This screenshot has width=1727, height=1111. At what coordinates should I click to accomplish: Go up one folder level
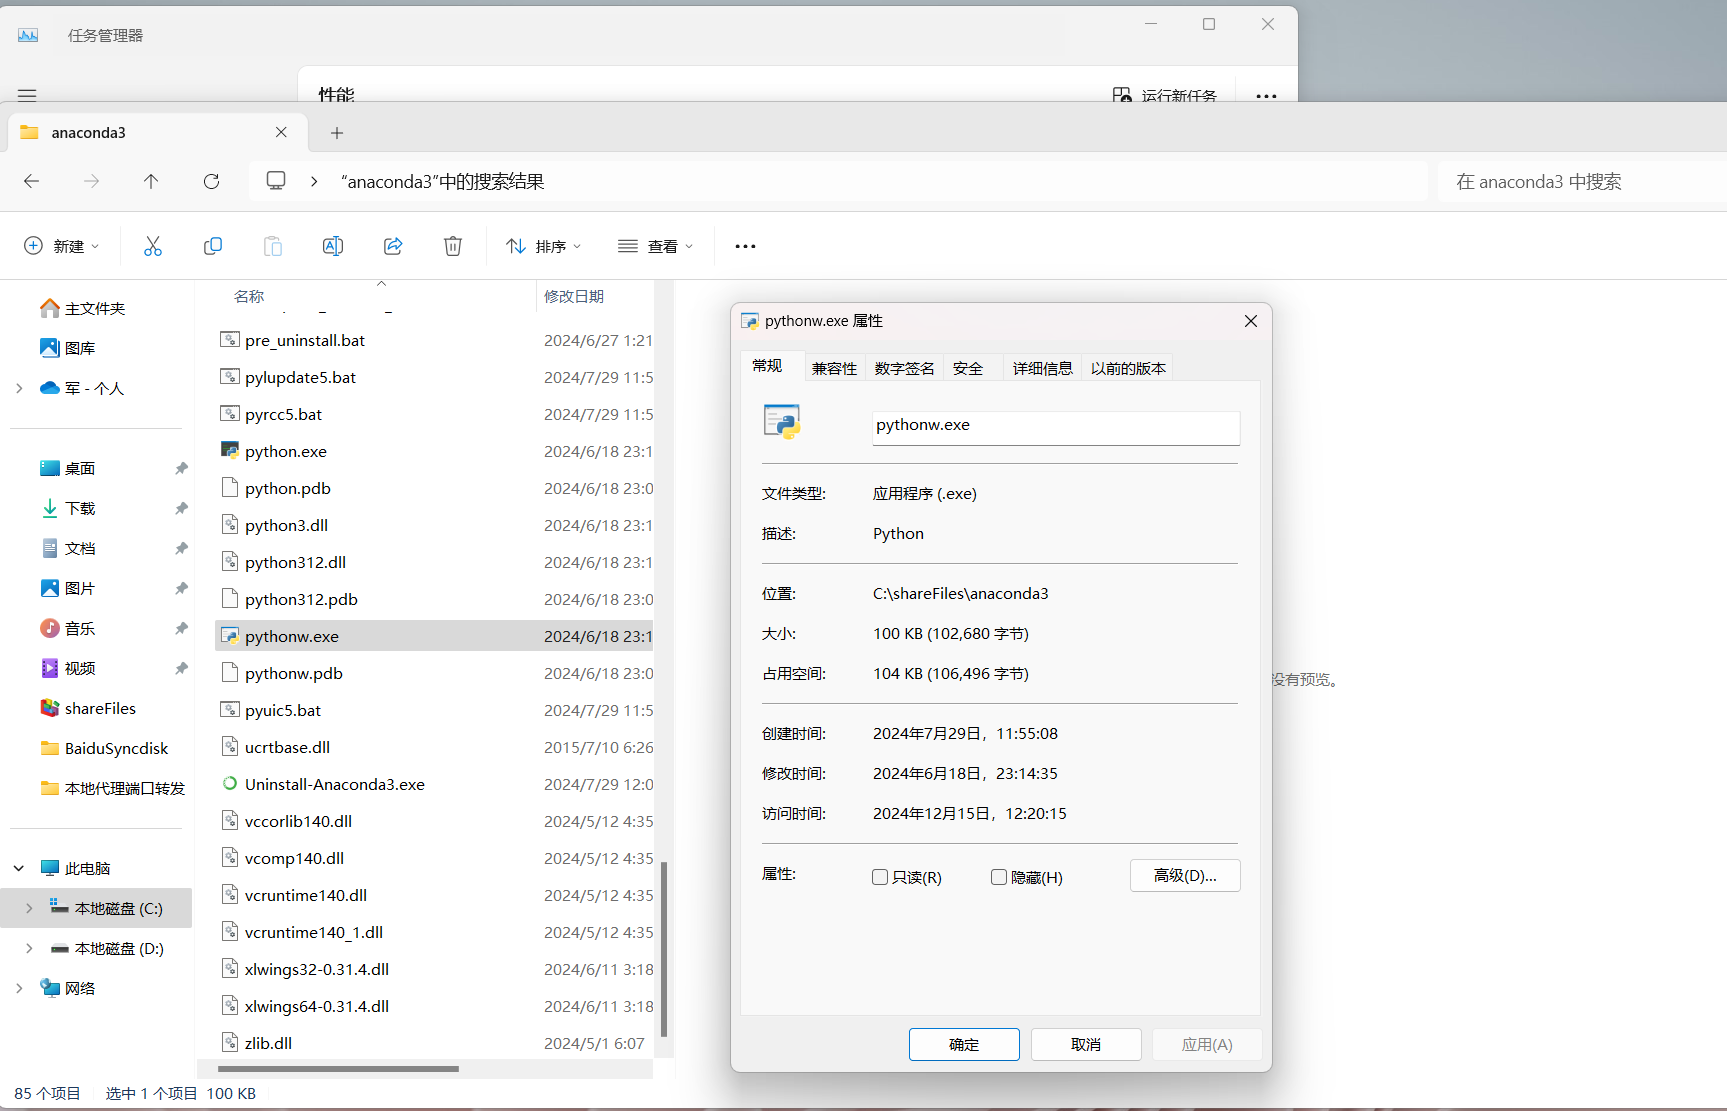151,181
